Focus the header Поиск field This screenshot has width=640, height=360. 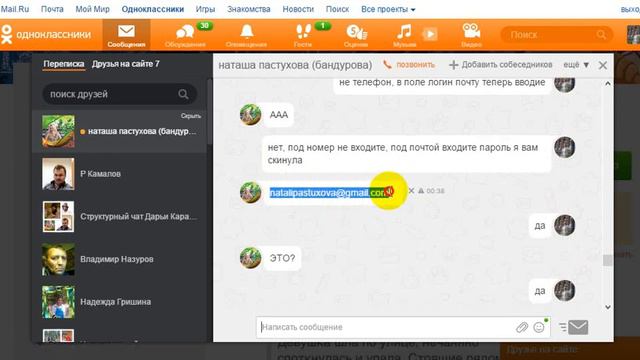pos(557,35)
